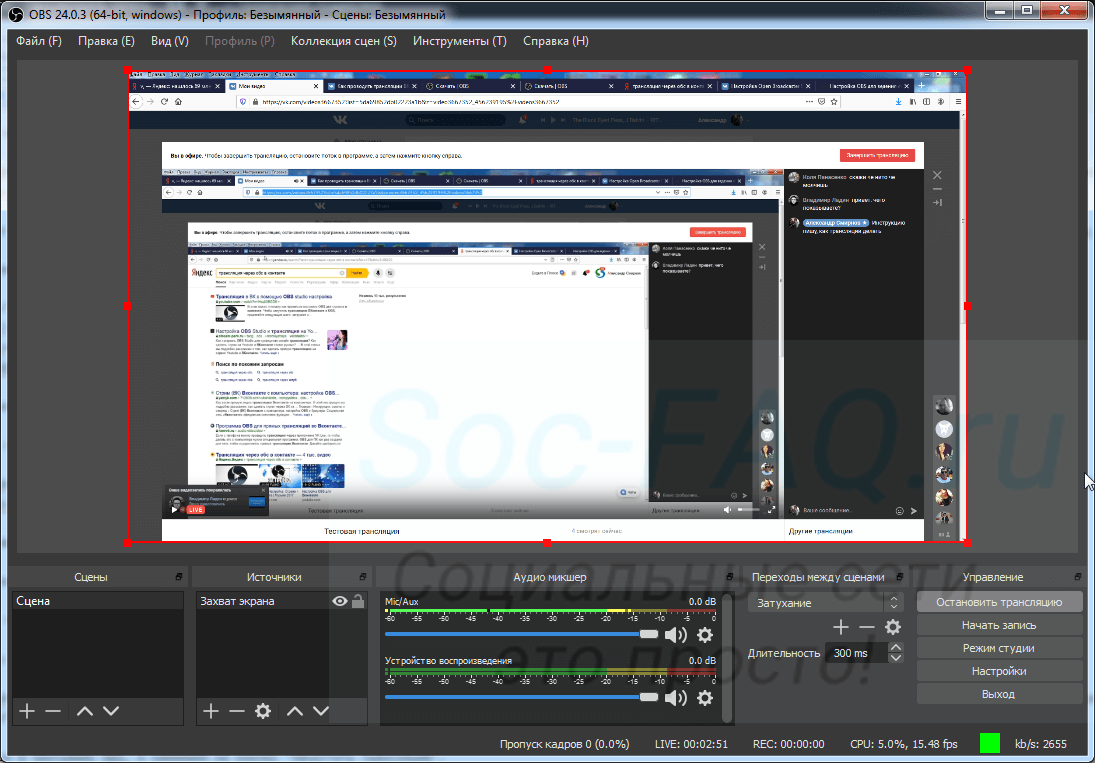Undock the Переходы между сценами panel
Image resolution: width=1095 pixels, height=763 pixels.
(899, 577)
